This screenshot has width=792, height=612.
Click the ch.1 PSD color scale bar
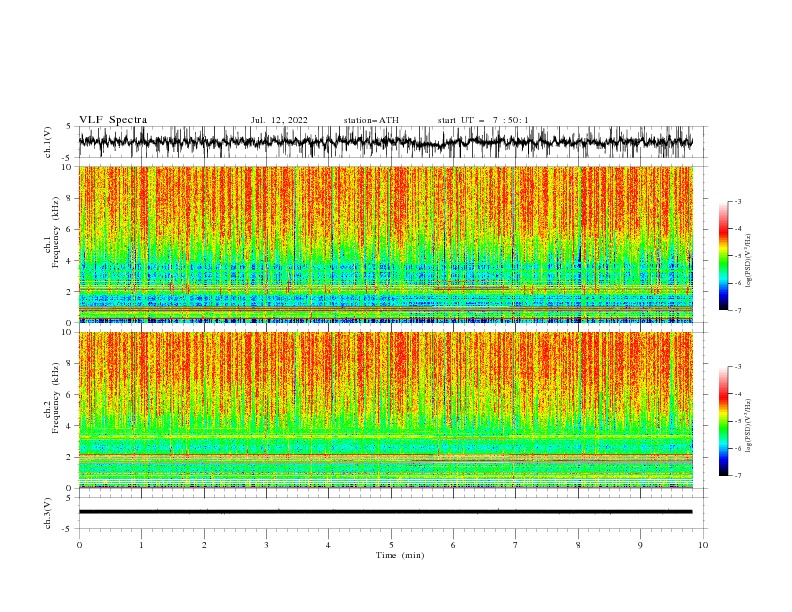pyautogui.click(x=723, y=256)
